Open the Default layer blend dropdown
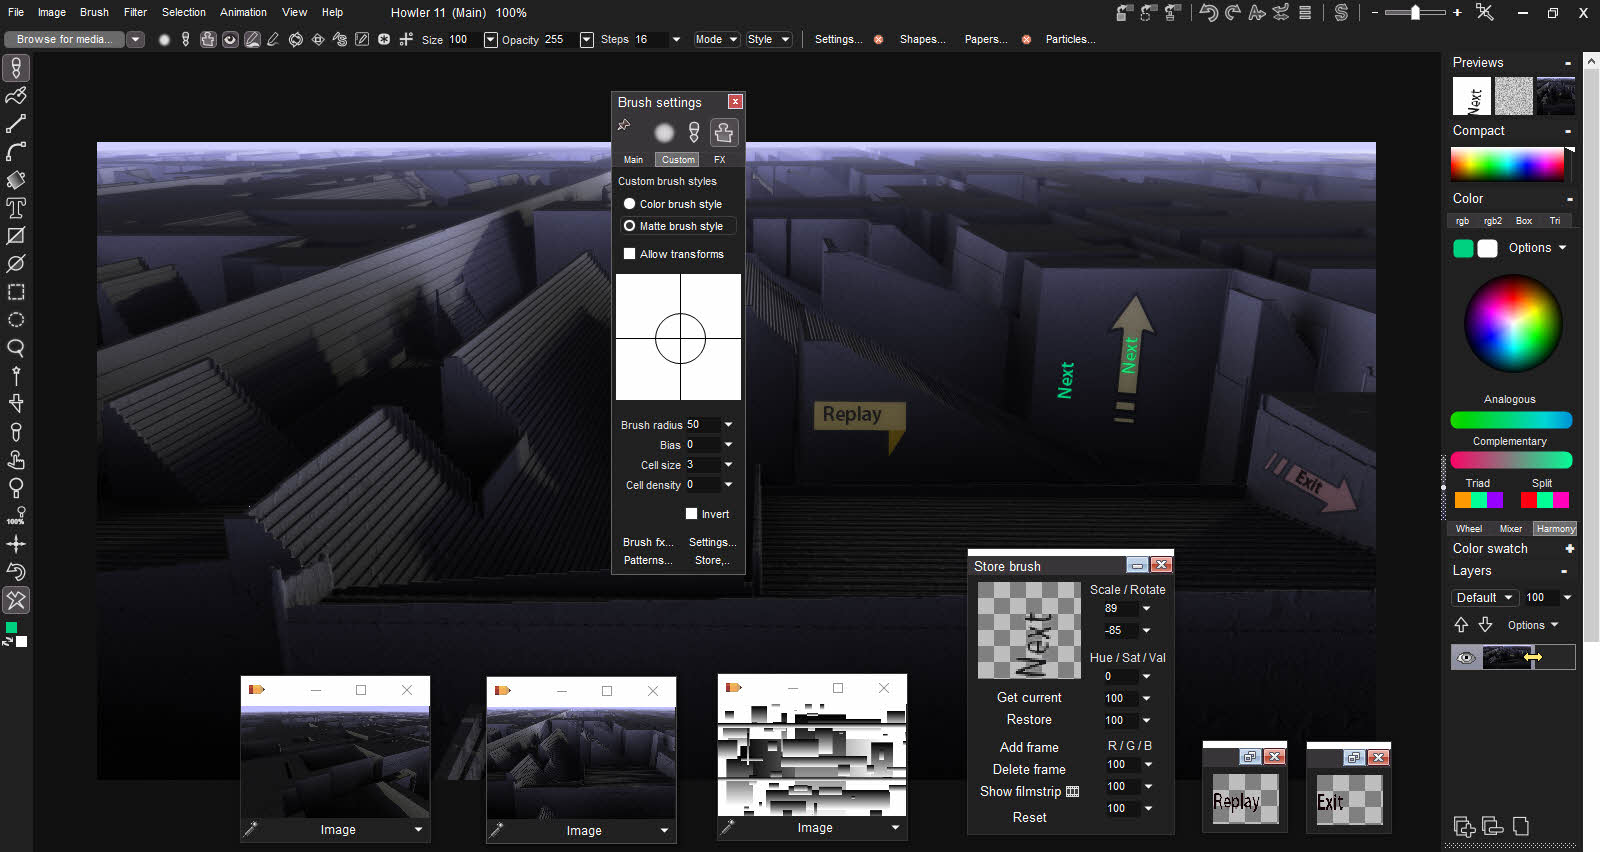Viewport: 1600px width, 852px height. pyautogui.click(x=1484, y=598)
